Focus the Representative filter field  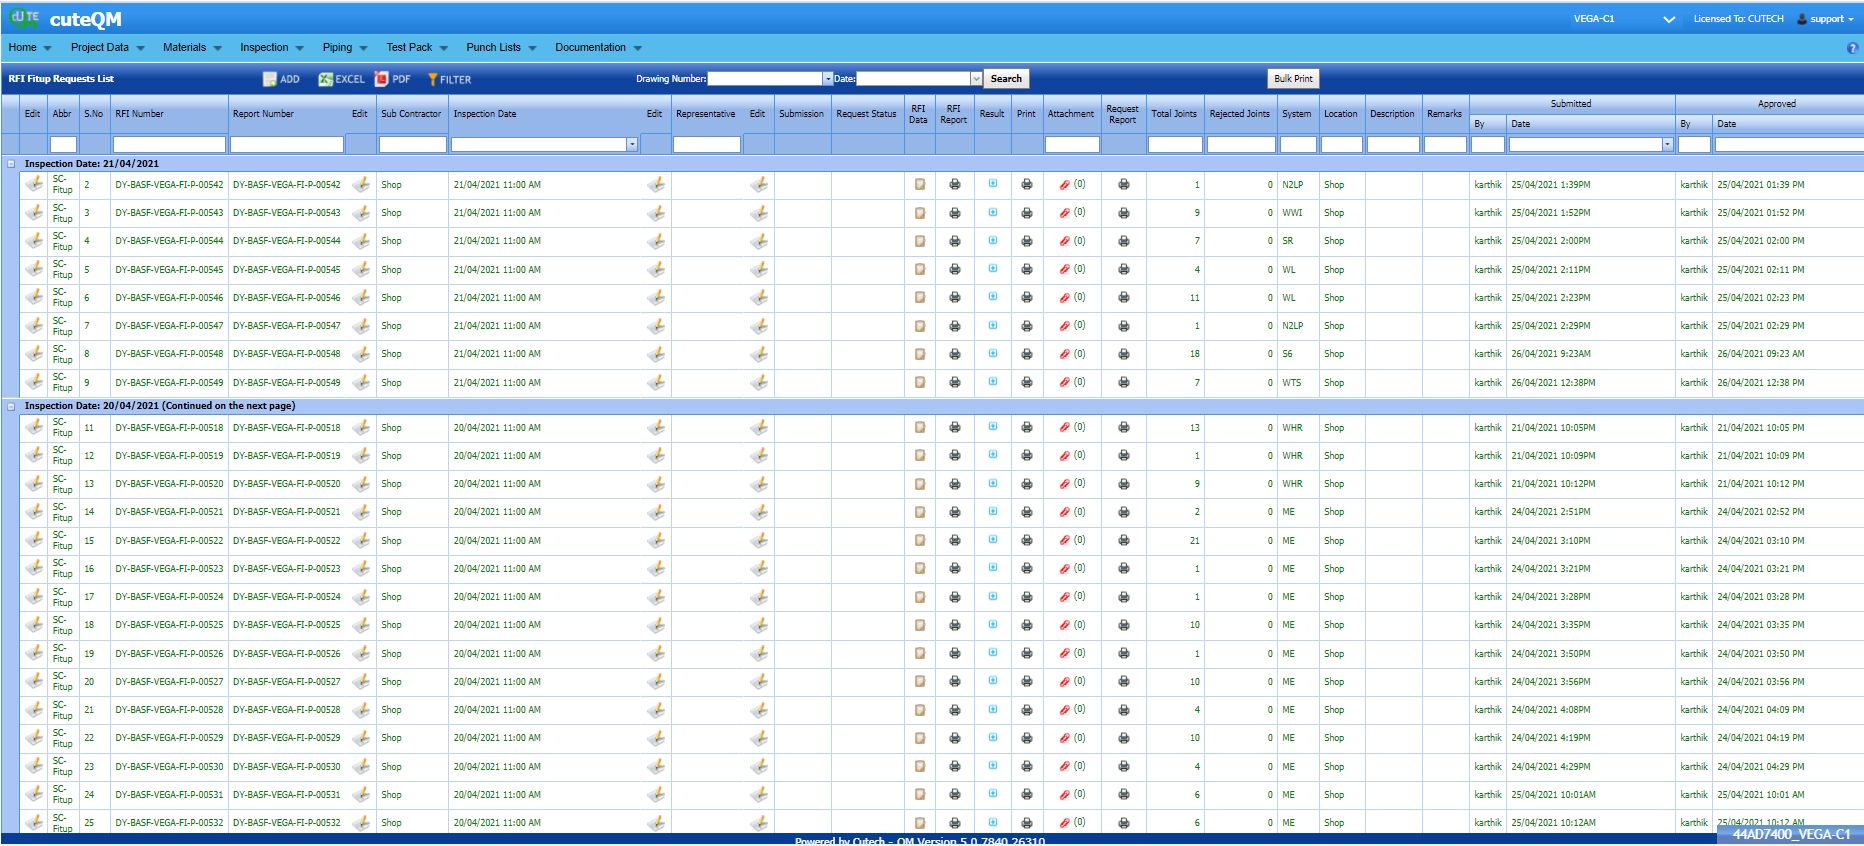tap(706, 145)
